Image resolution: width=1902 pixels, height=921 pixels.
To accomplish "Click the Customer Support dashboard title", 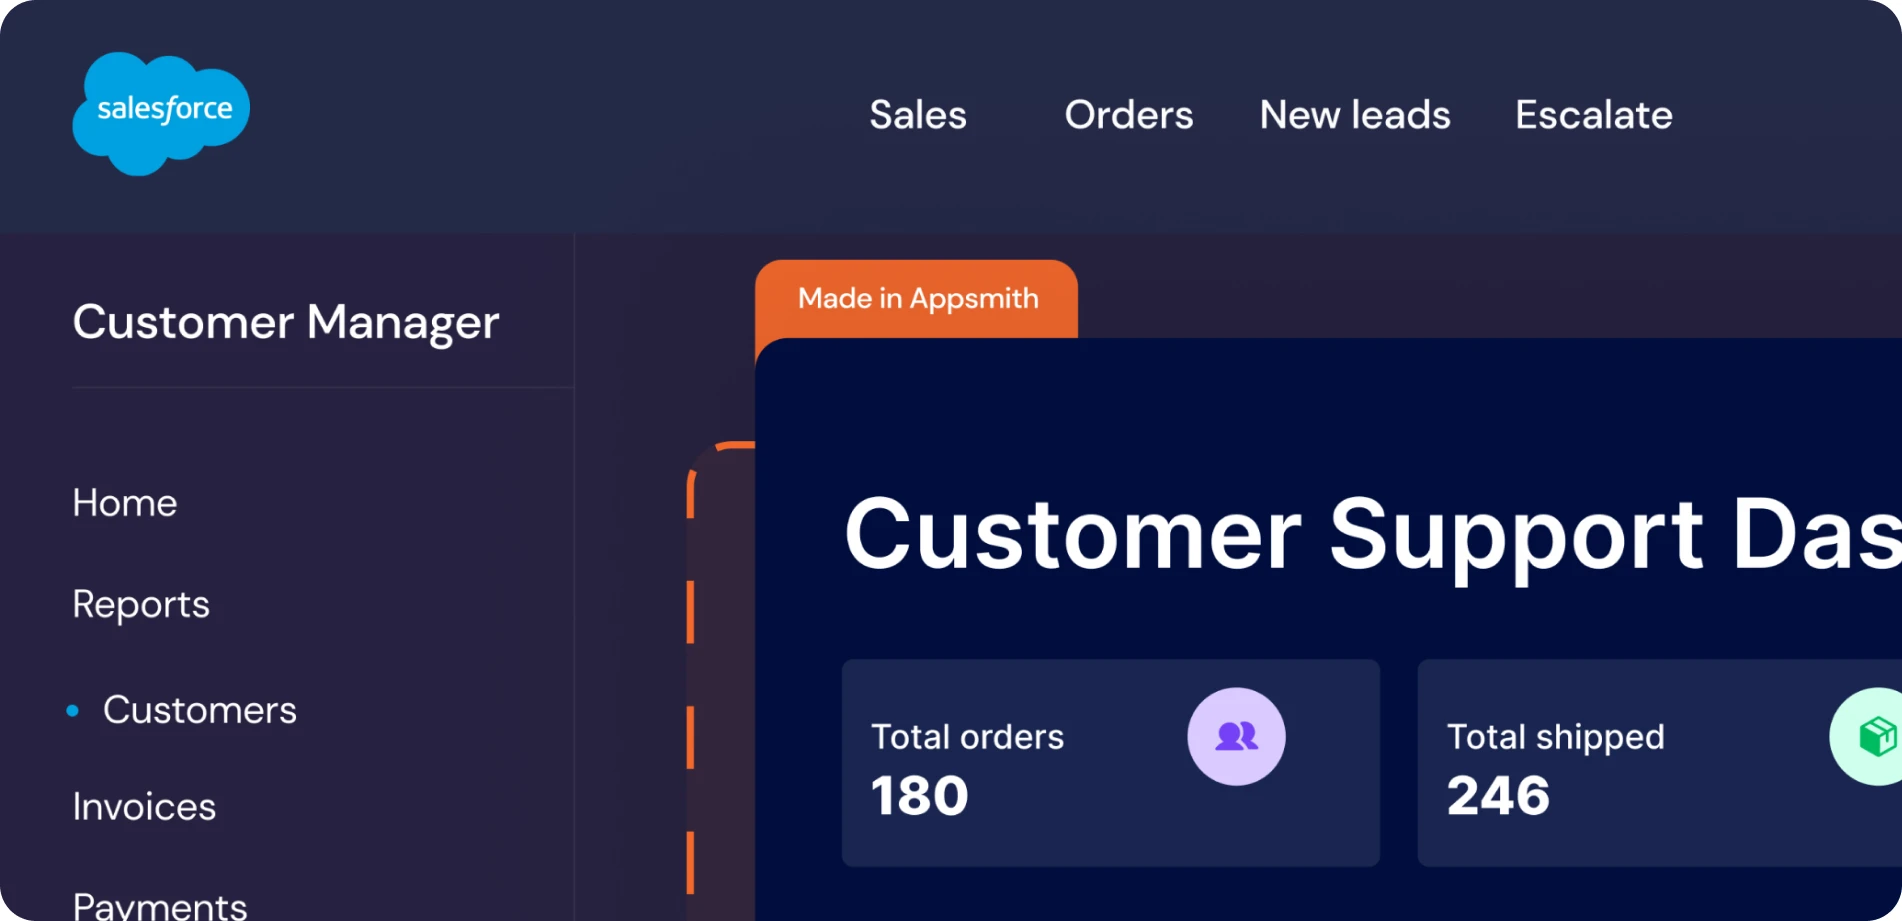I will (1370, 534).
